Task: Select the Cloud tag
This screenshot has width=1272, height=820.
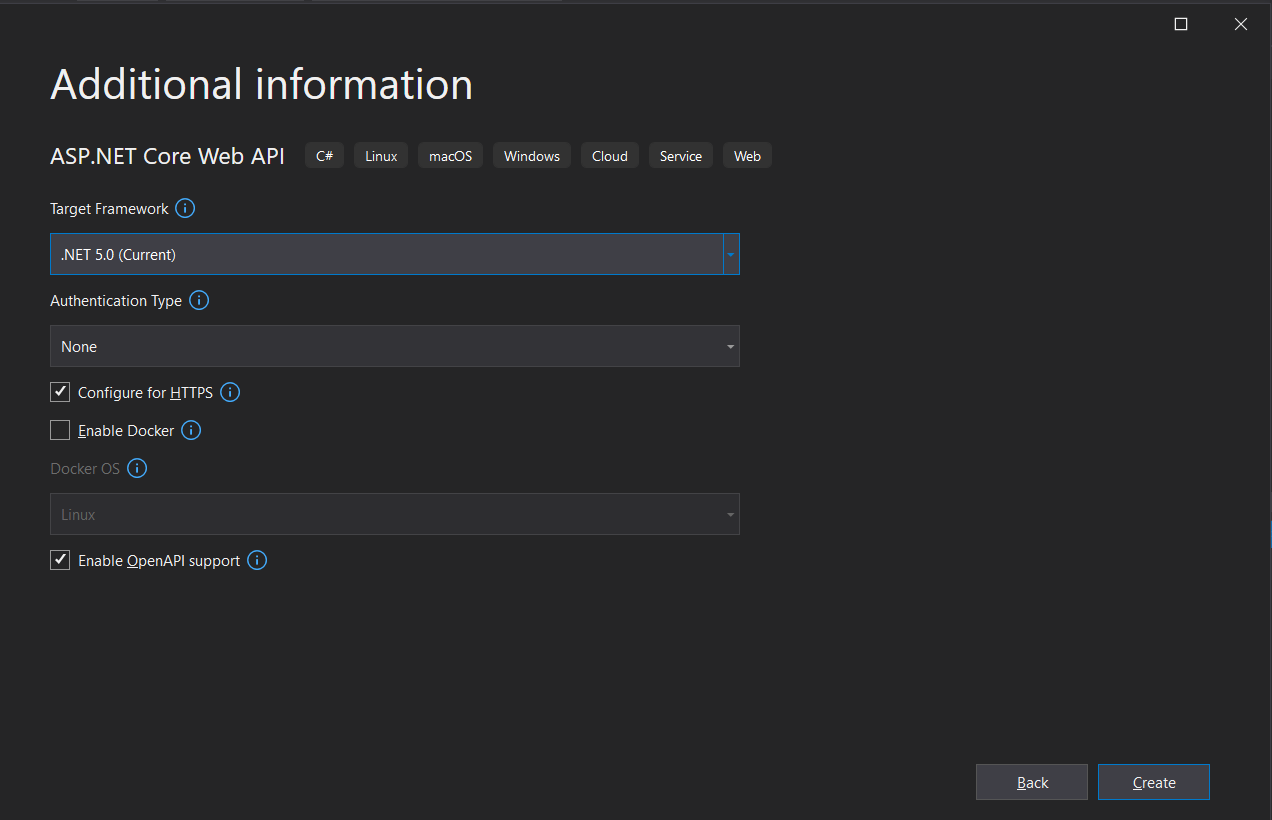Action: click(609, 155)
